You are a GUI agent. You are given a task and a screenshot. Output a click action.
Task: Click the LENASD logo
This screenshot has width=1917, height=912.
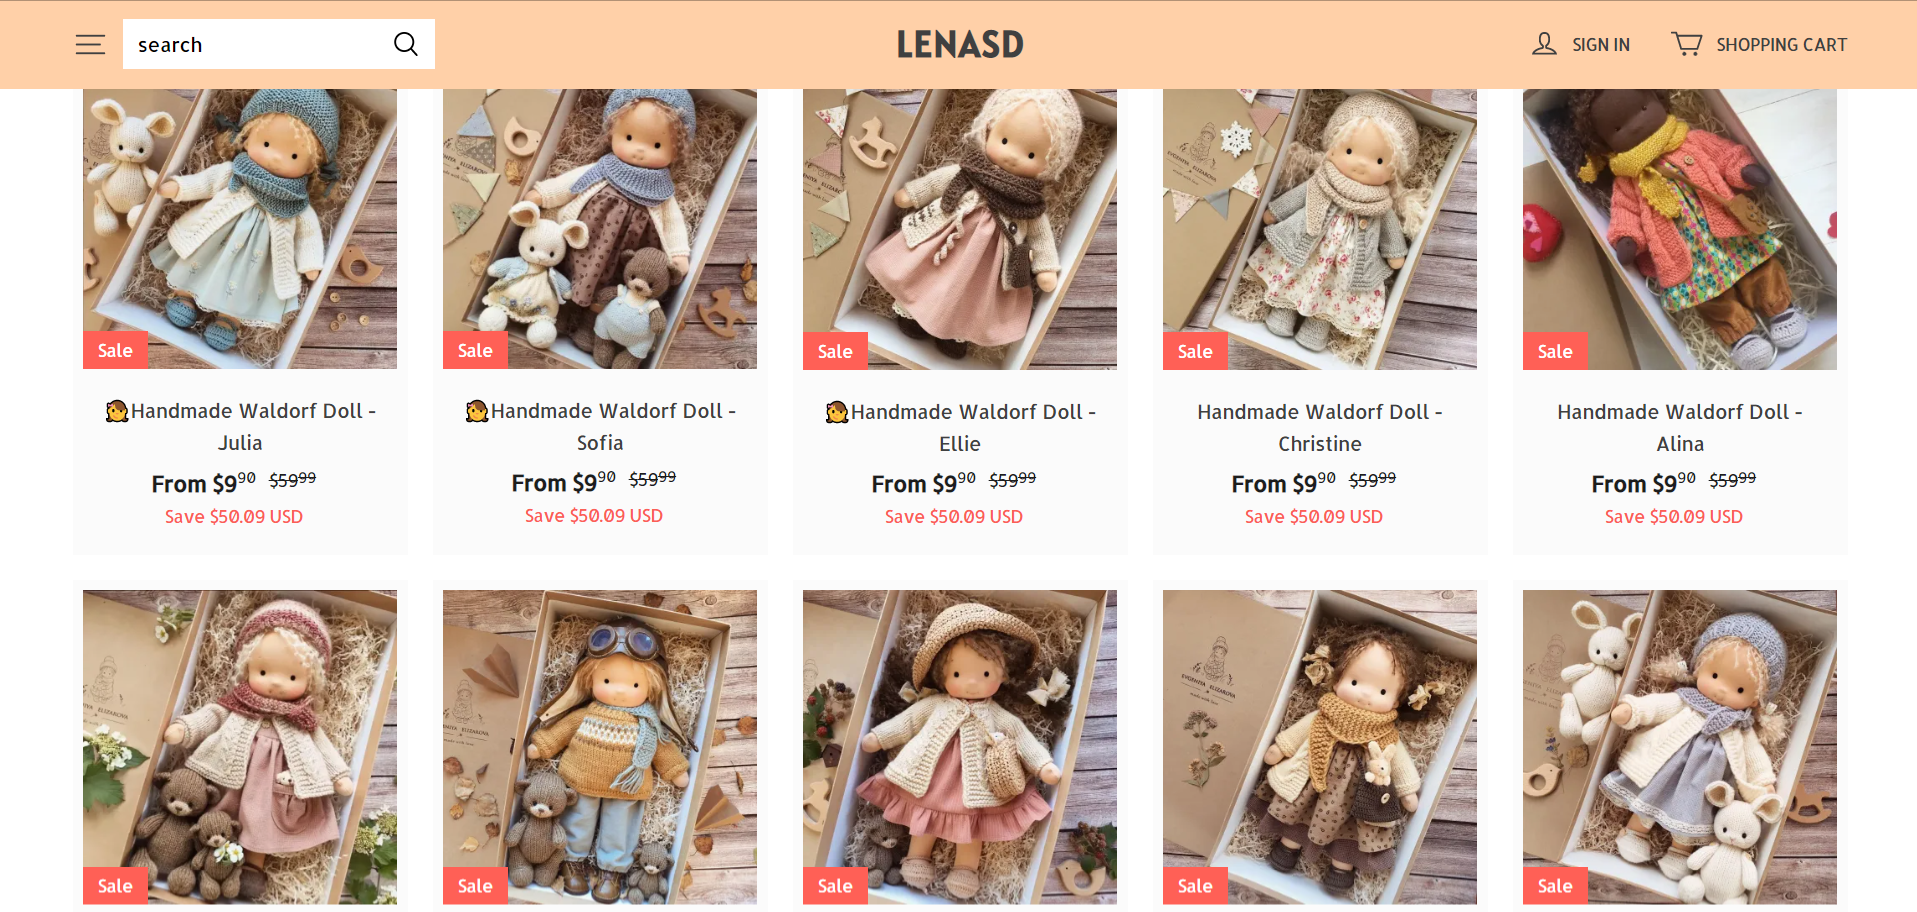coord(960,44)
